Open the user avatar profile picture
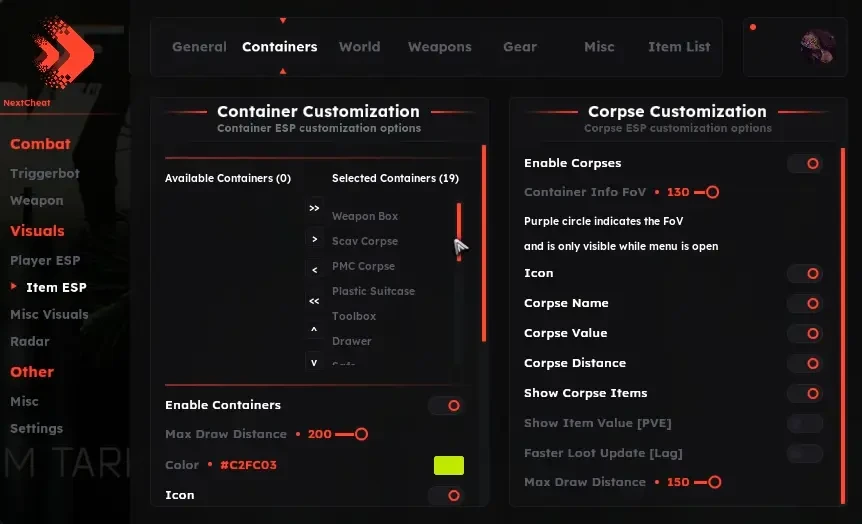Viewport: 862px width, 524px height. [818, 46]
